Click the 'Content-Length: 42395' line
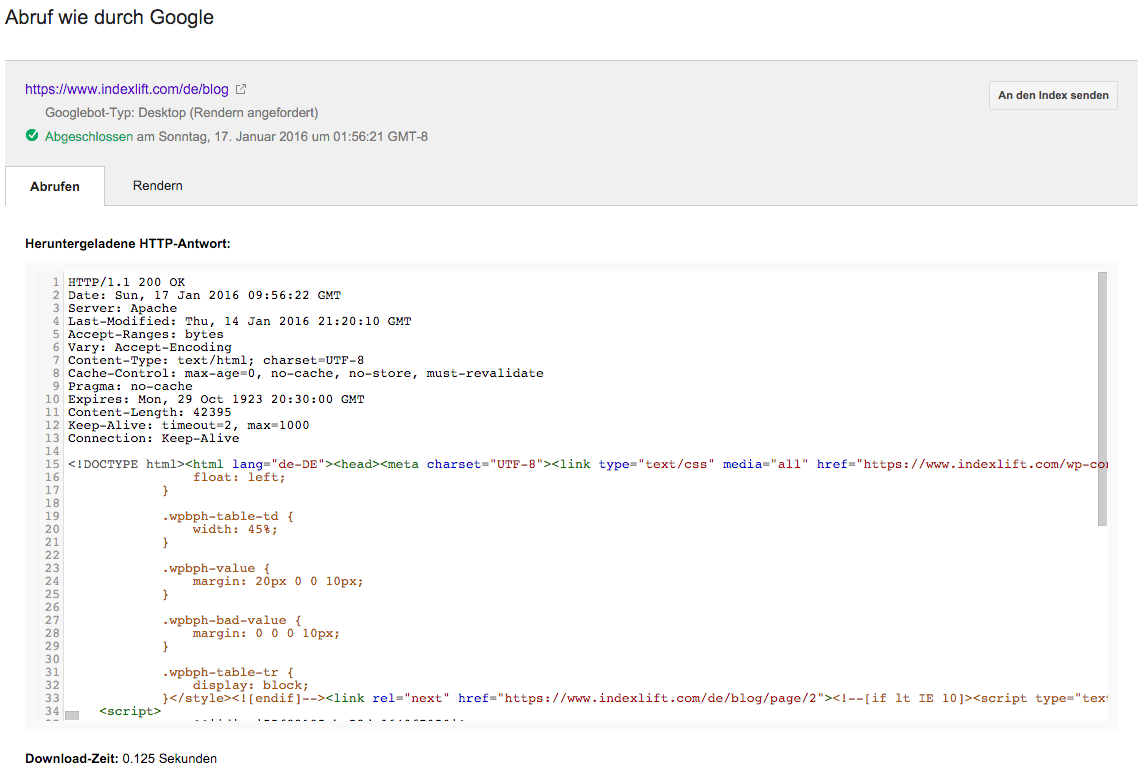The image size is (1140, 770). point(150,412)
